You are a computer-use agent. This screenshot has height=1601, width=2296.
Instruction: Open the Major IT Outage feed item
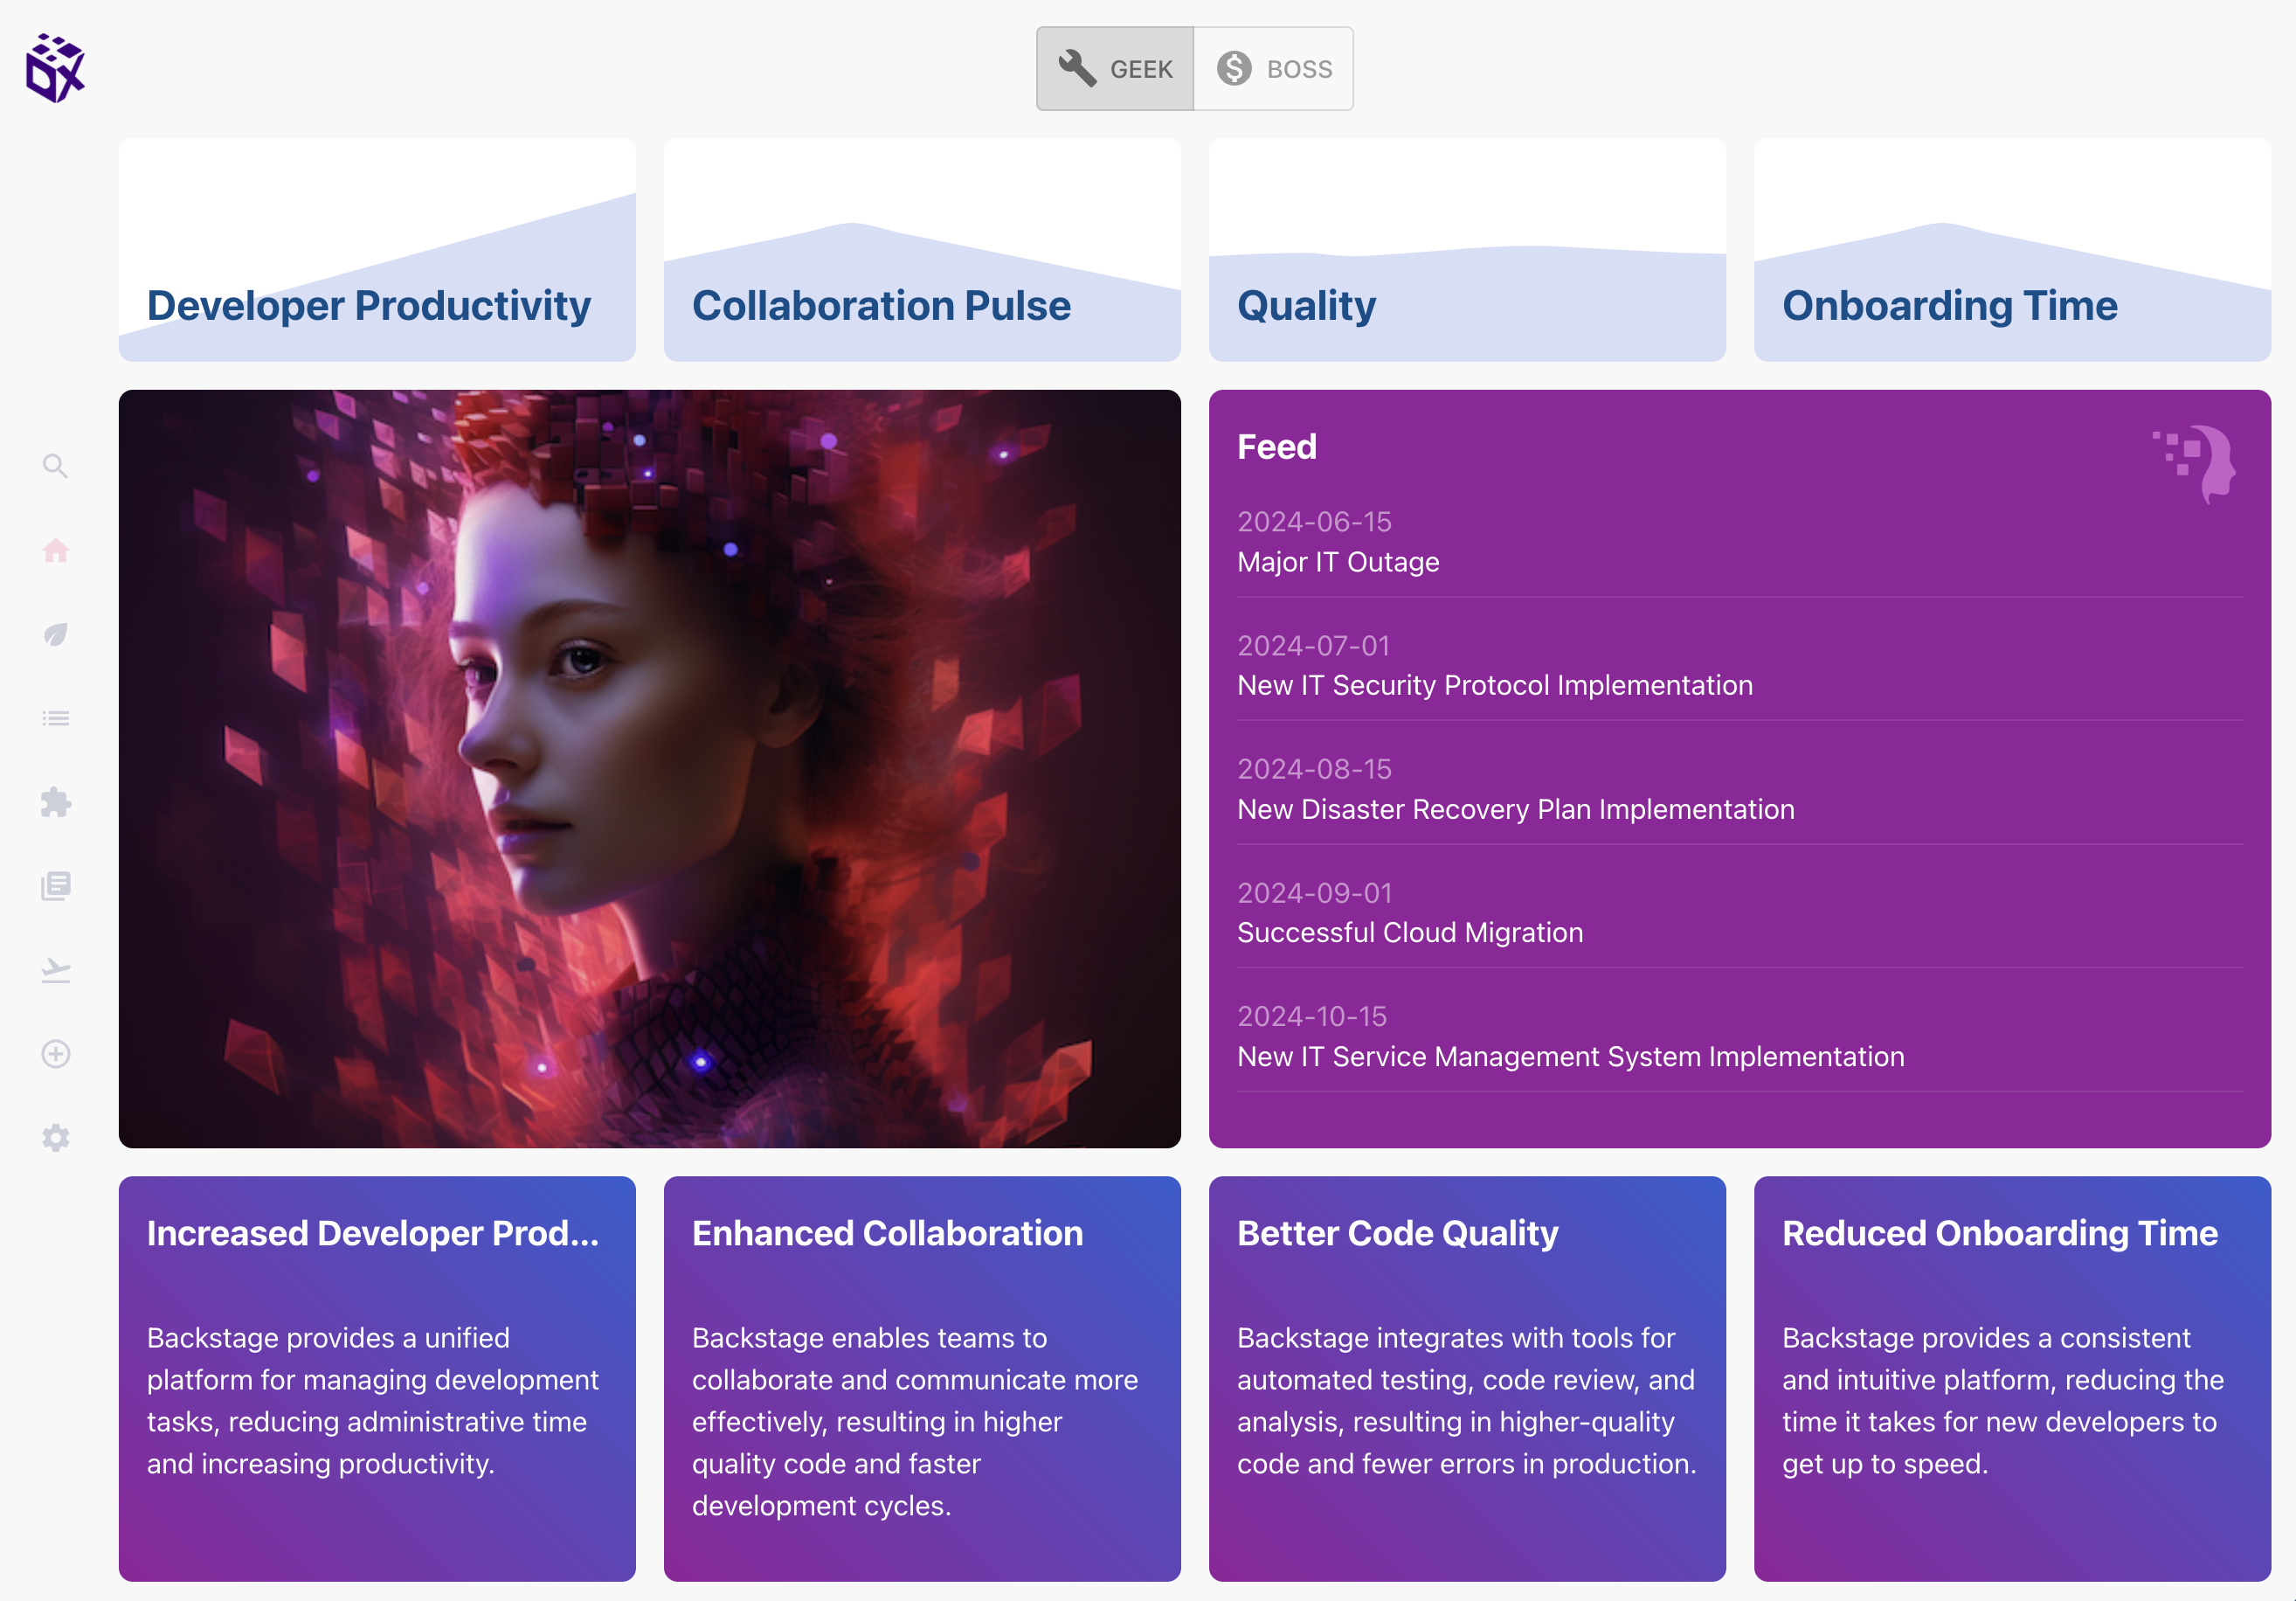pyautogui.click(x=1338, y=562)
